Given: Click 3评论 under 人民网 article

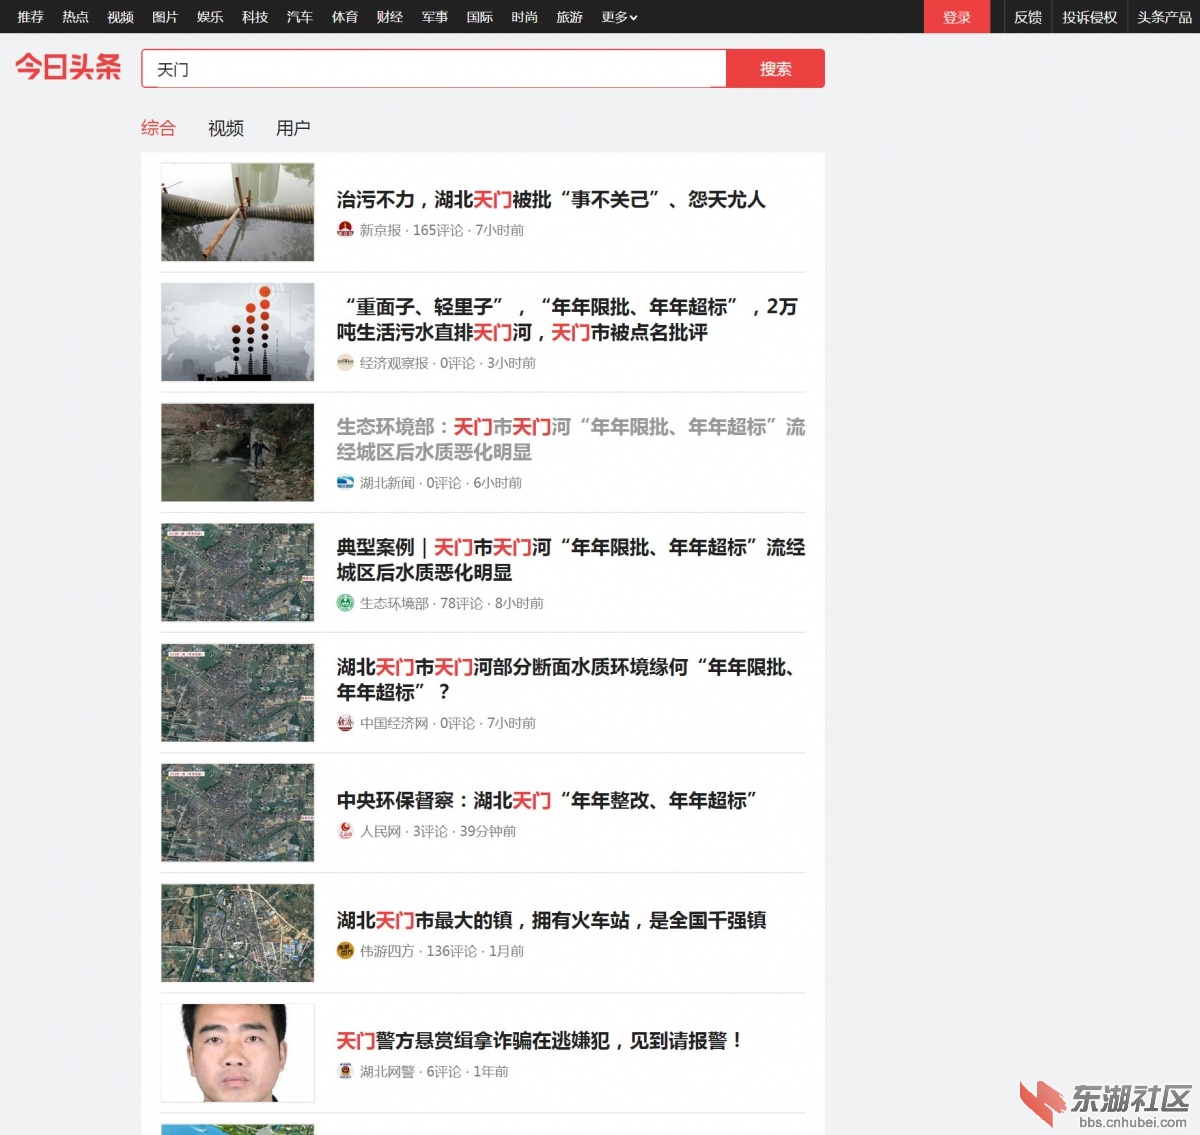Looking at the screenshot, I should pyautogui.click(x=430, y=831).
